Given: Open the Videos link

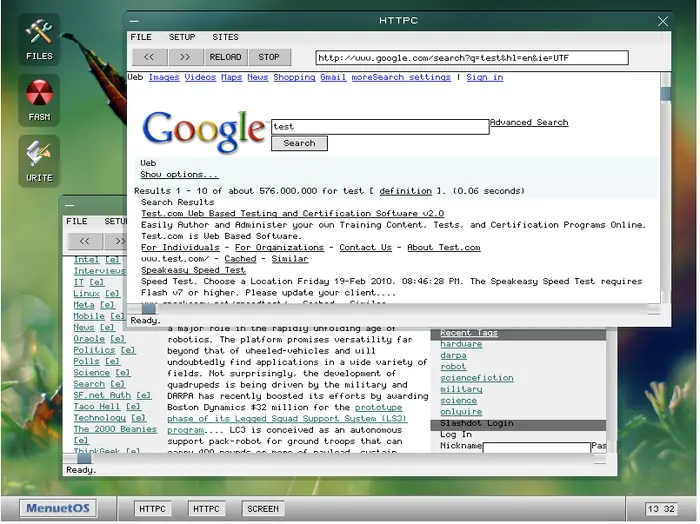Looking at the screenshot, I should [200, 77].
